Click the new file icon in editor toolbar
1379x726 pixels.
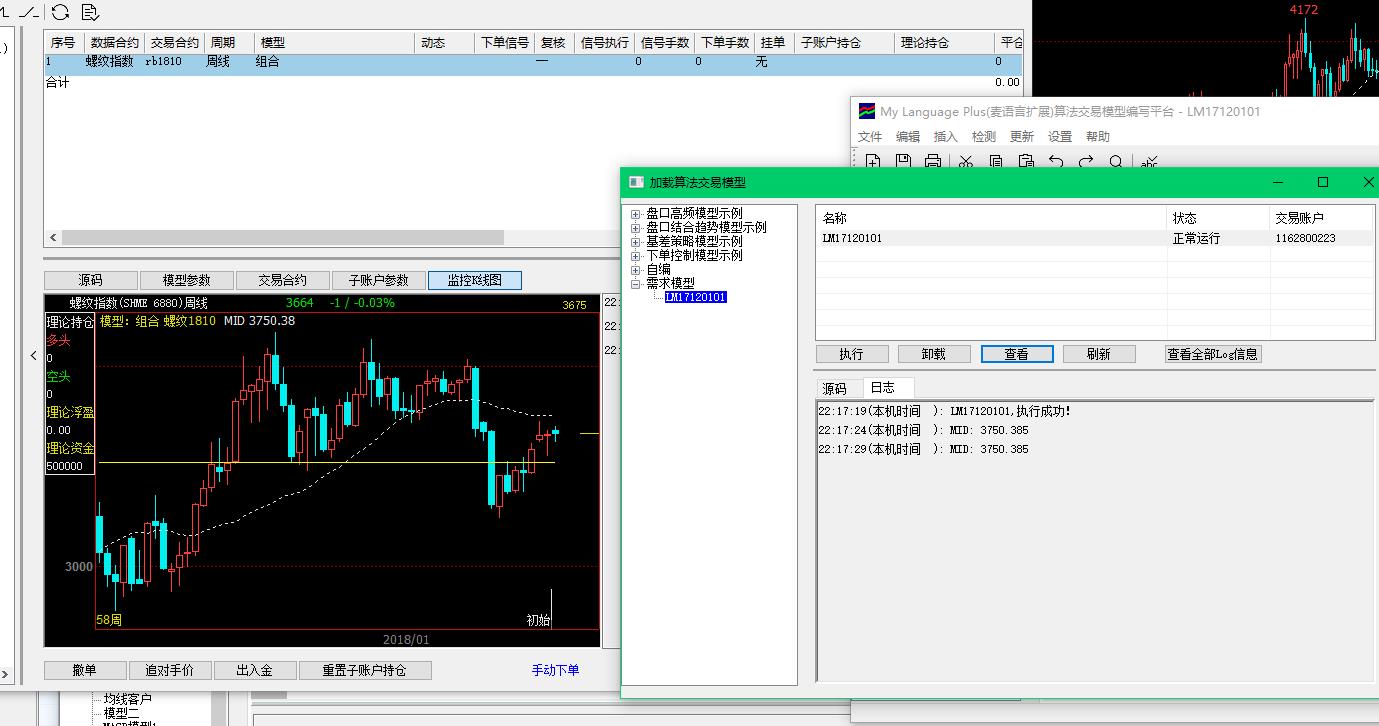pyautogui.click(x=873, y=161)
